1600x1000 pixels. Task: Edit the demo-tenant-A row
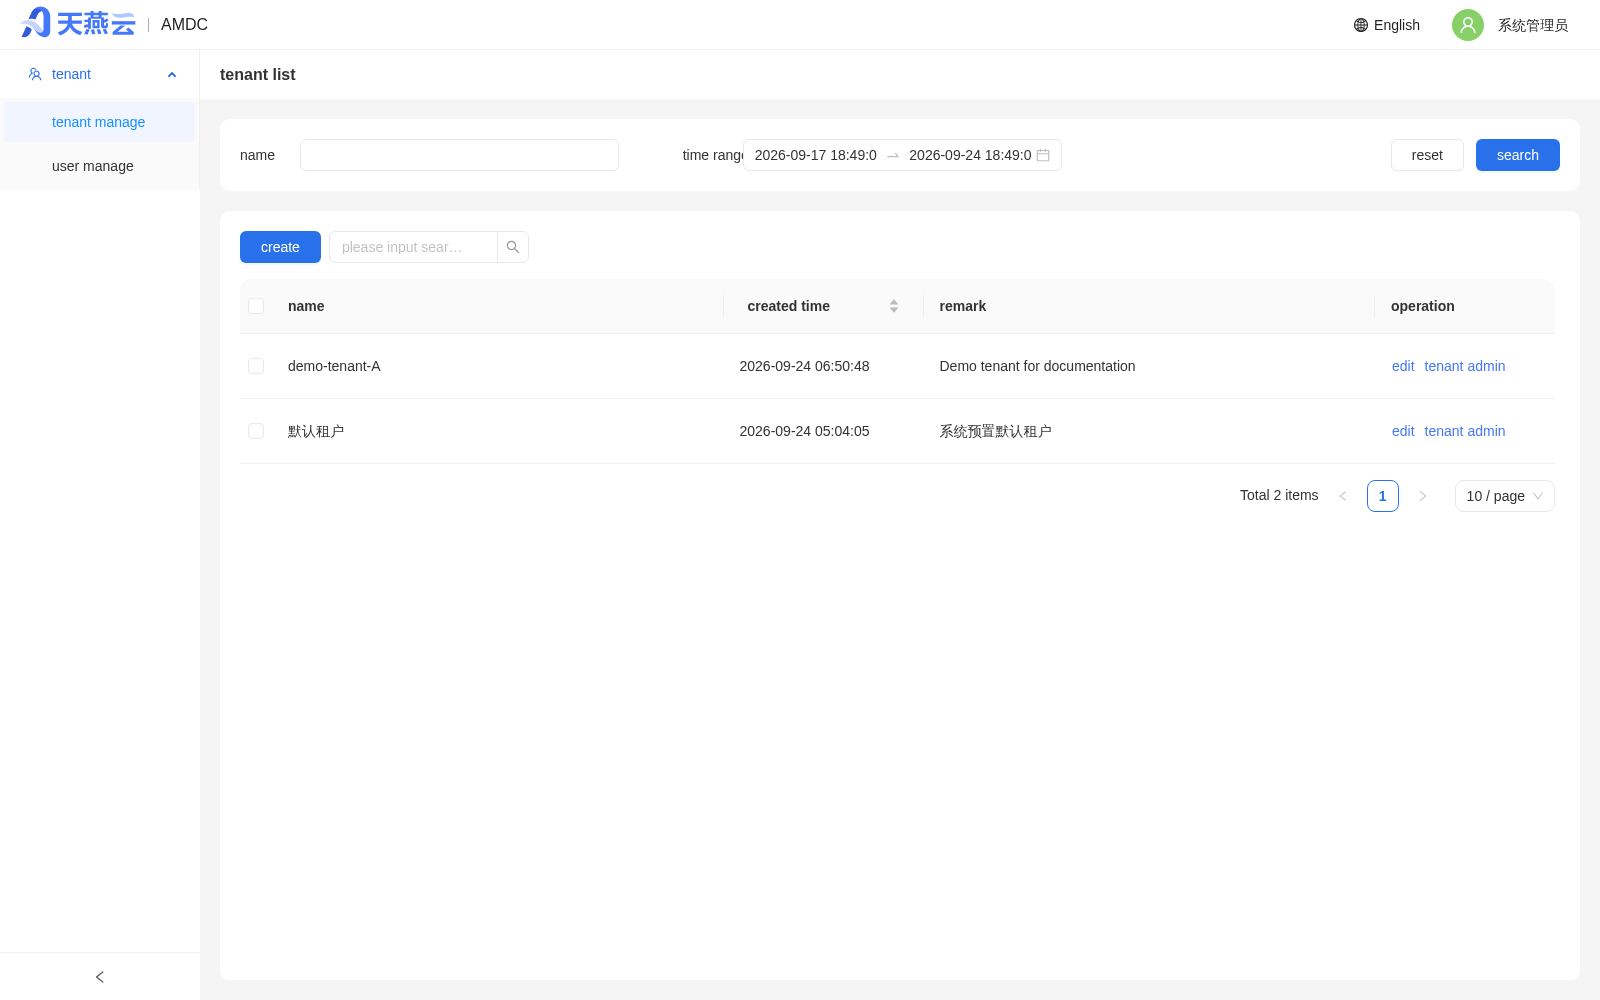(1403, 366)
